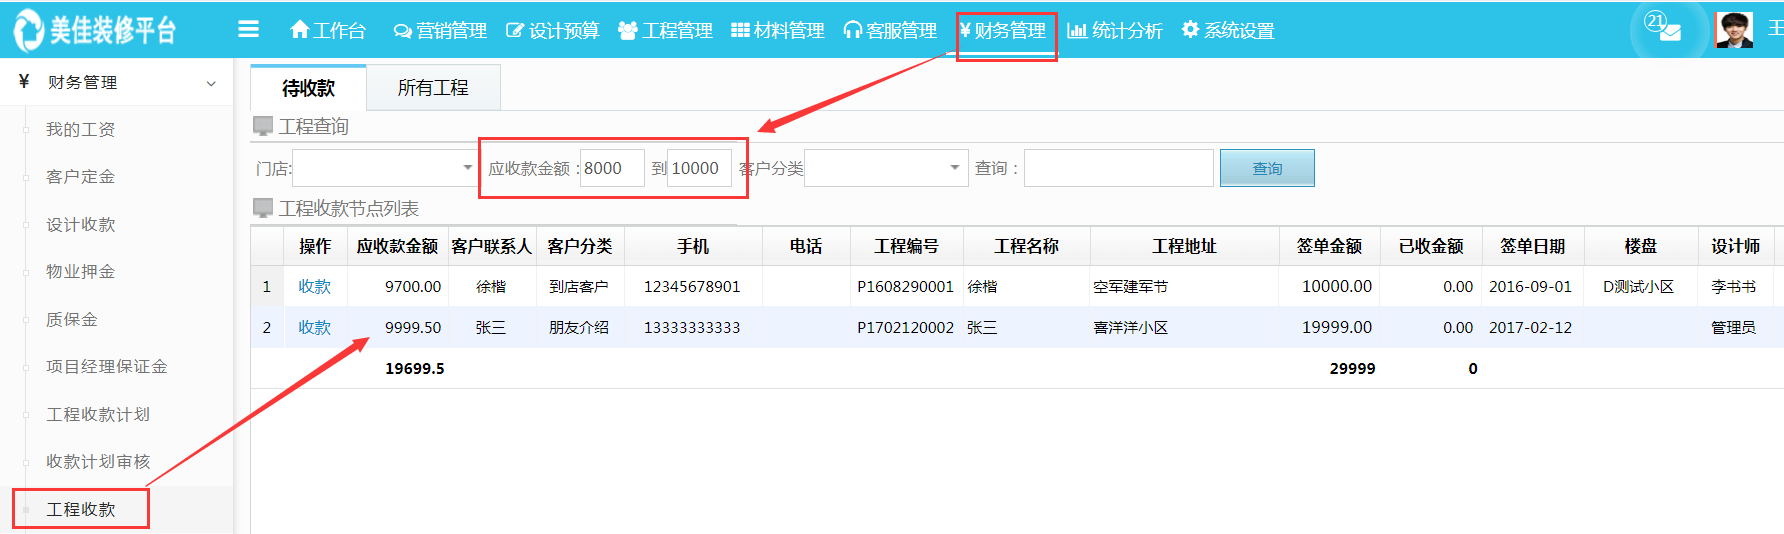Toggle the hamburger sidebar menu icon
Viewport: 1784px width, 534px height.
249,29
